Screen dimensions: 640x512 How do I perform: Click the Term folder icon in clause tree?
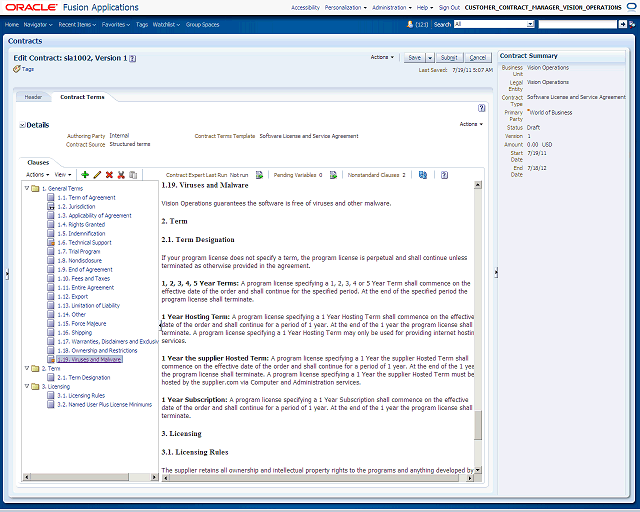pos(35,368)
